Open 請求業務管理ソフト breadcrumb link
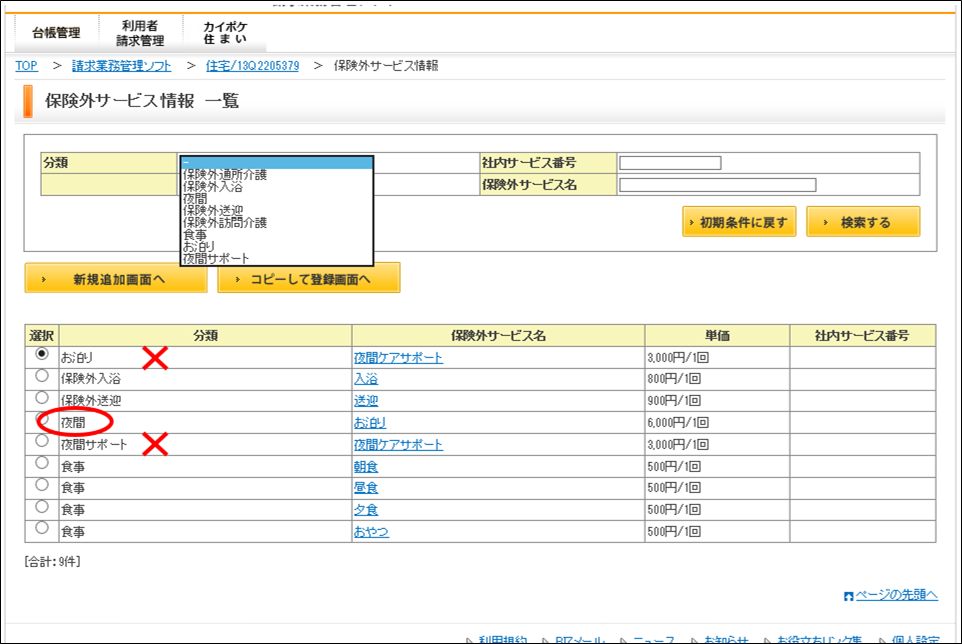The image size is (962, 644). tap(121, 66)
